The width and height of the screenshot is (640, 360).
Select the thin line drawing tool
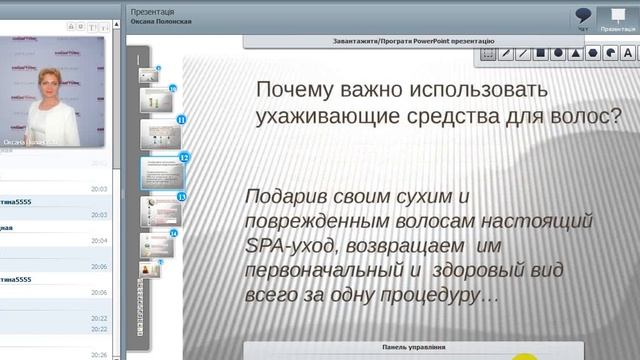tap(523, 53)
